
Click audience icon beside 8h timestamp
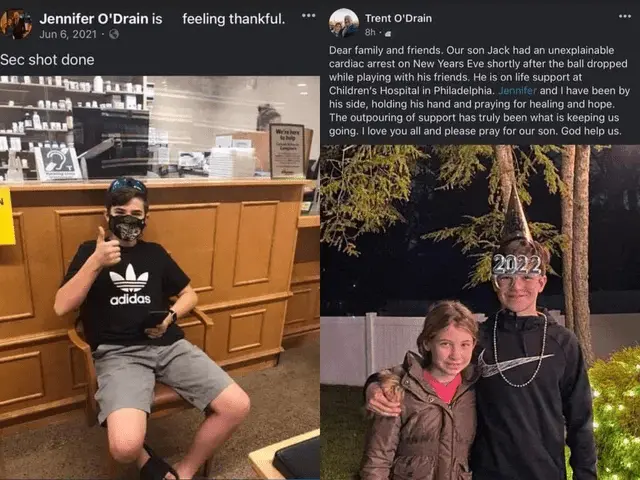point(388,33)
